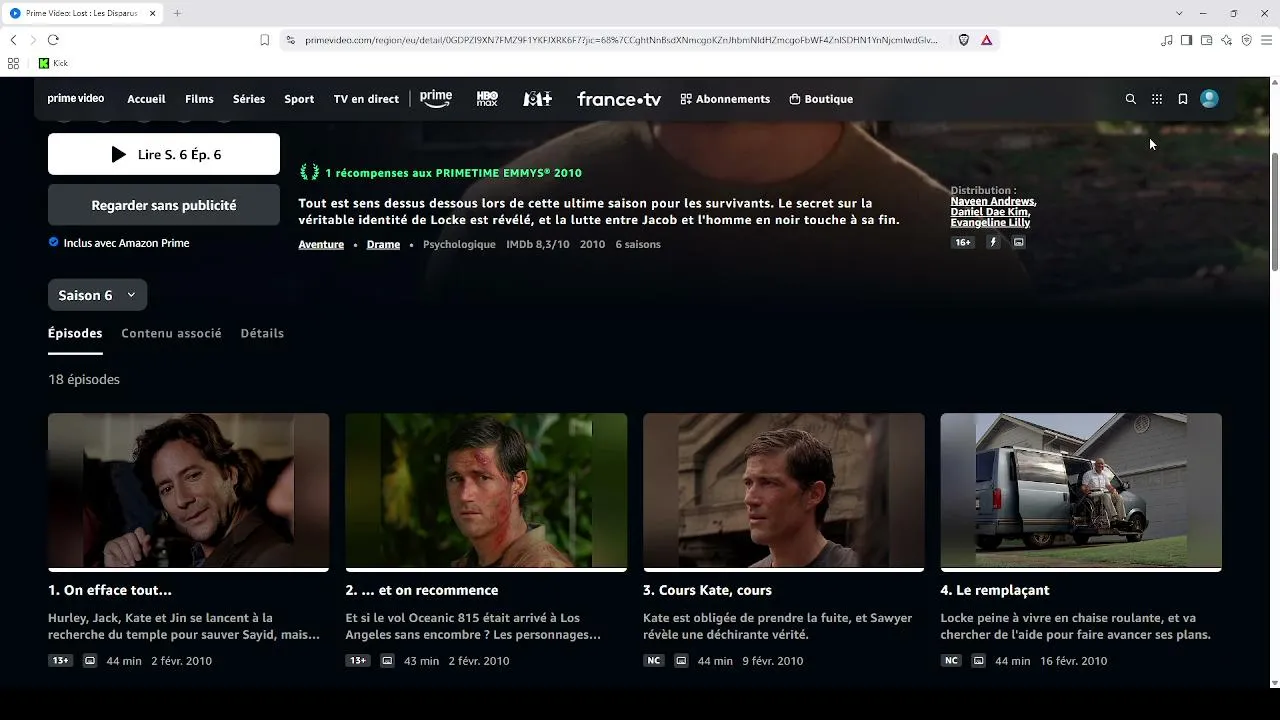1280x720 pixels.
Task: Go back with the browser back arrow
Action: tap(13, 40)
